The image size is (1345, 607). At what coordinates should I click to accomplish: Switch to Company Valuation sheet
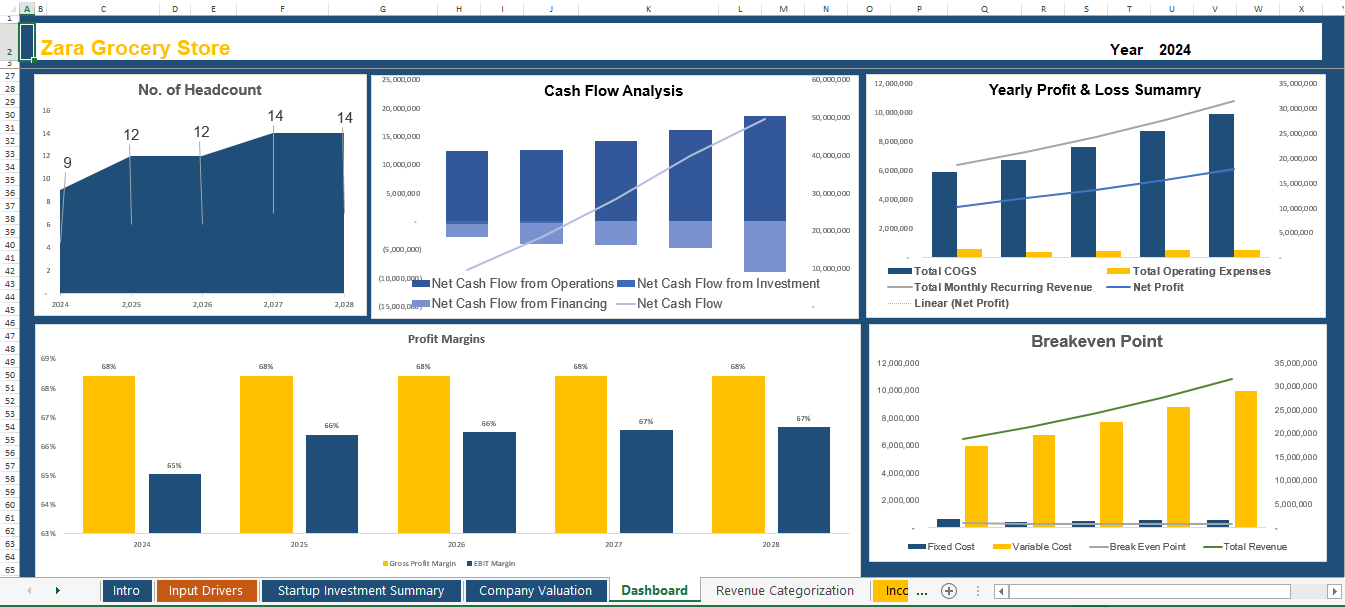click(x=535, y=591)
